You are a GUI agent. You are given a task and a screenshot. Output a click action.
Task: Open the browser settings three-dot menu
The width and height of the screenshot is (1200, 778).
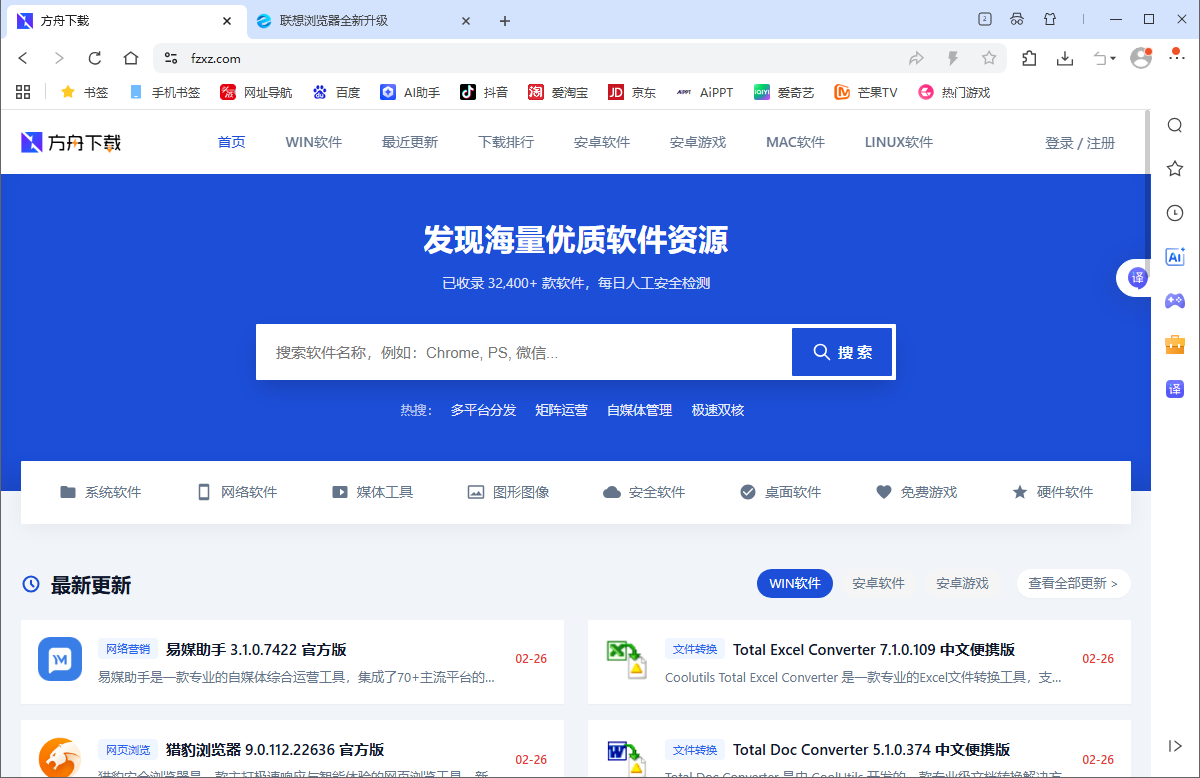pos(1177,58)
